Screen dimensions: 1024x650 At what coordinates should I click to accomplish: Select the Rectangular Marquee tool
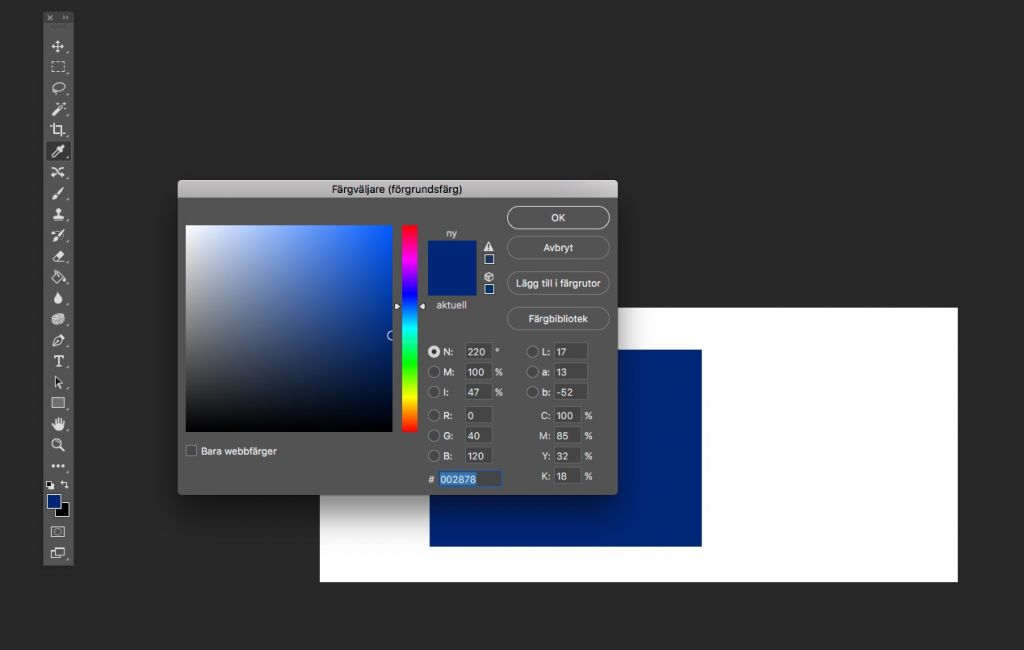(58, 67)
